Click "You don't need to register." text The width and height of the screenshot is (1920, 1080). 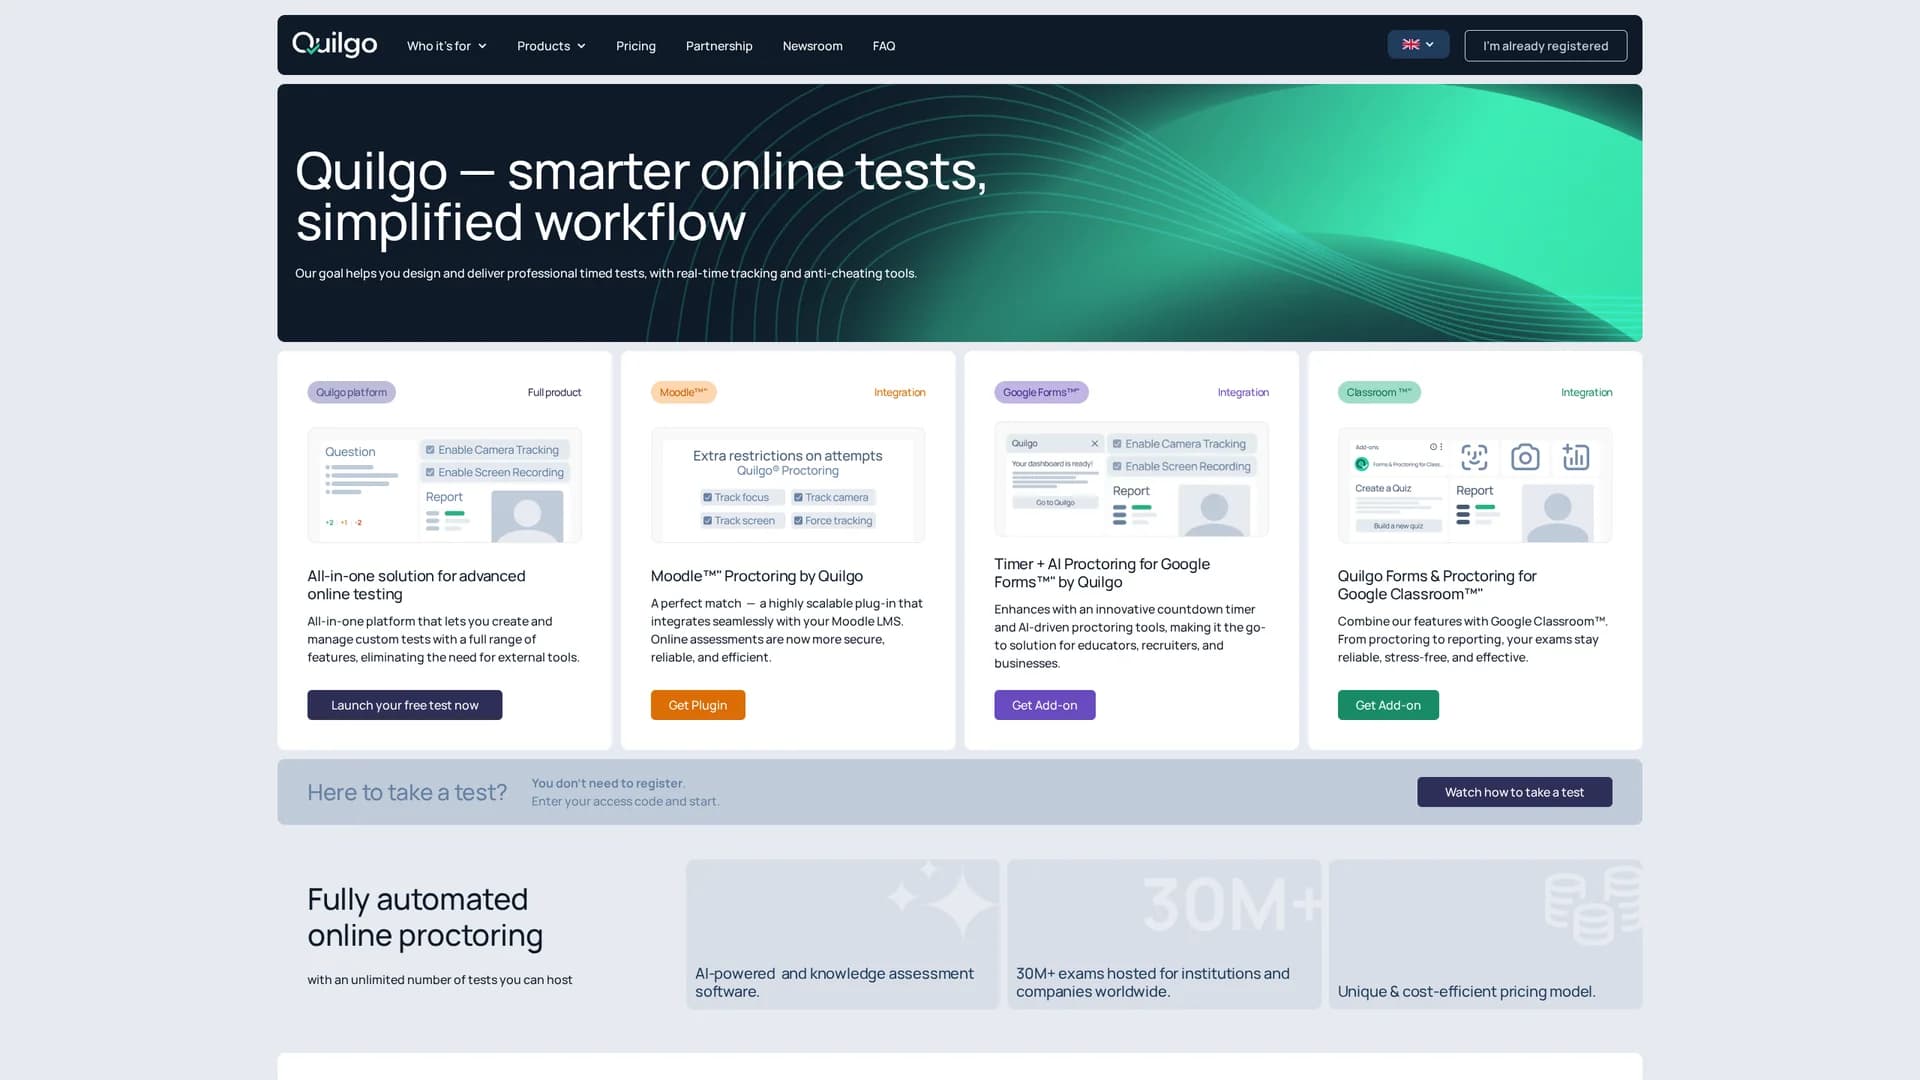608,783
